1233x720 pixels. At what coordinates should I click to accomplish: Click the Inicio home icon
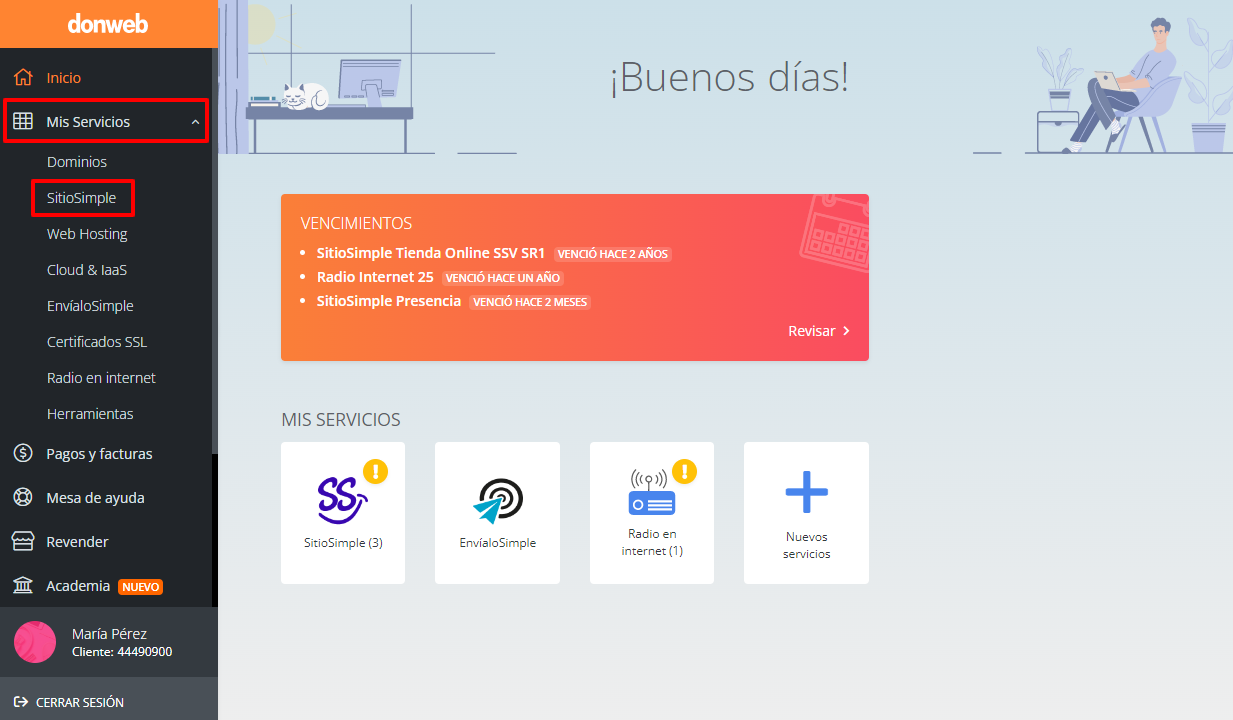[x=23, y=77]
